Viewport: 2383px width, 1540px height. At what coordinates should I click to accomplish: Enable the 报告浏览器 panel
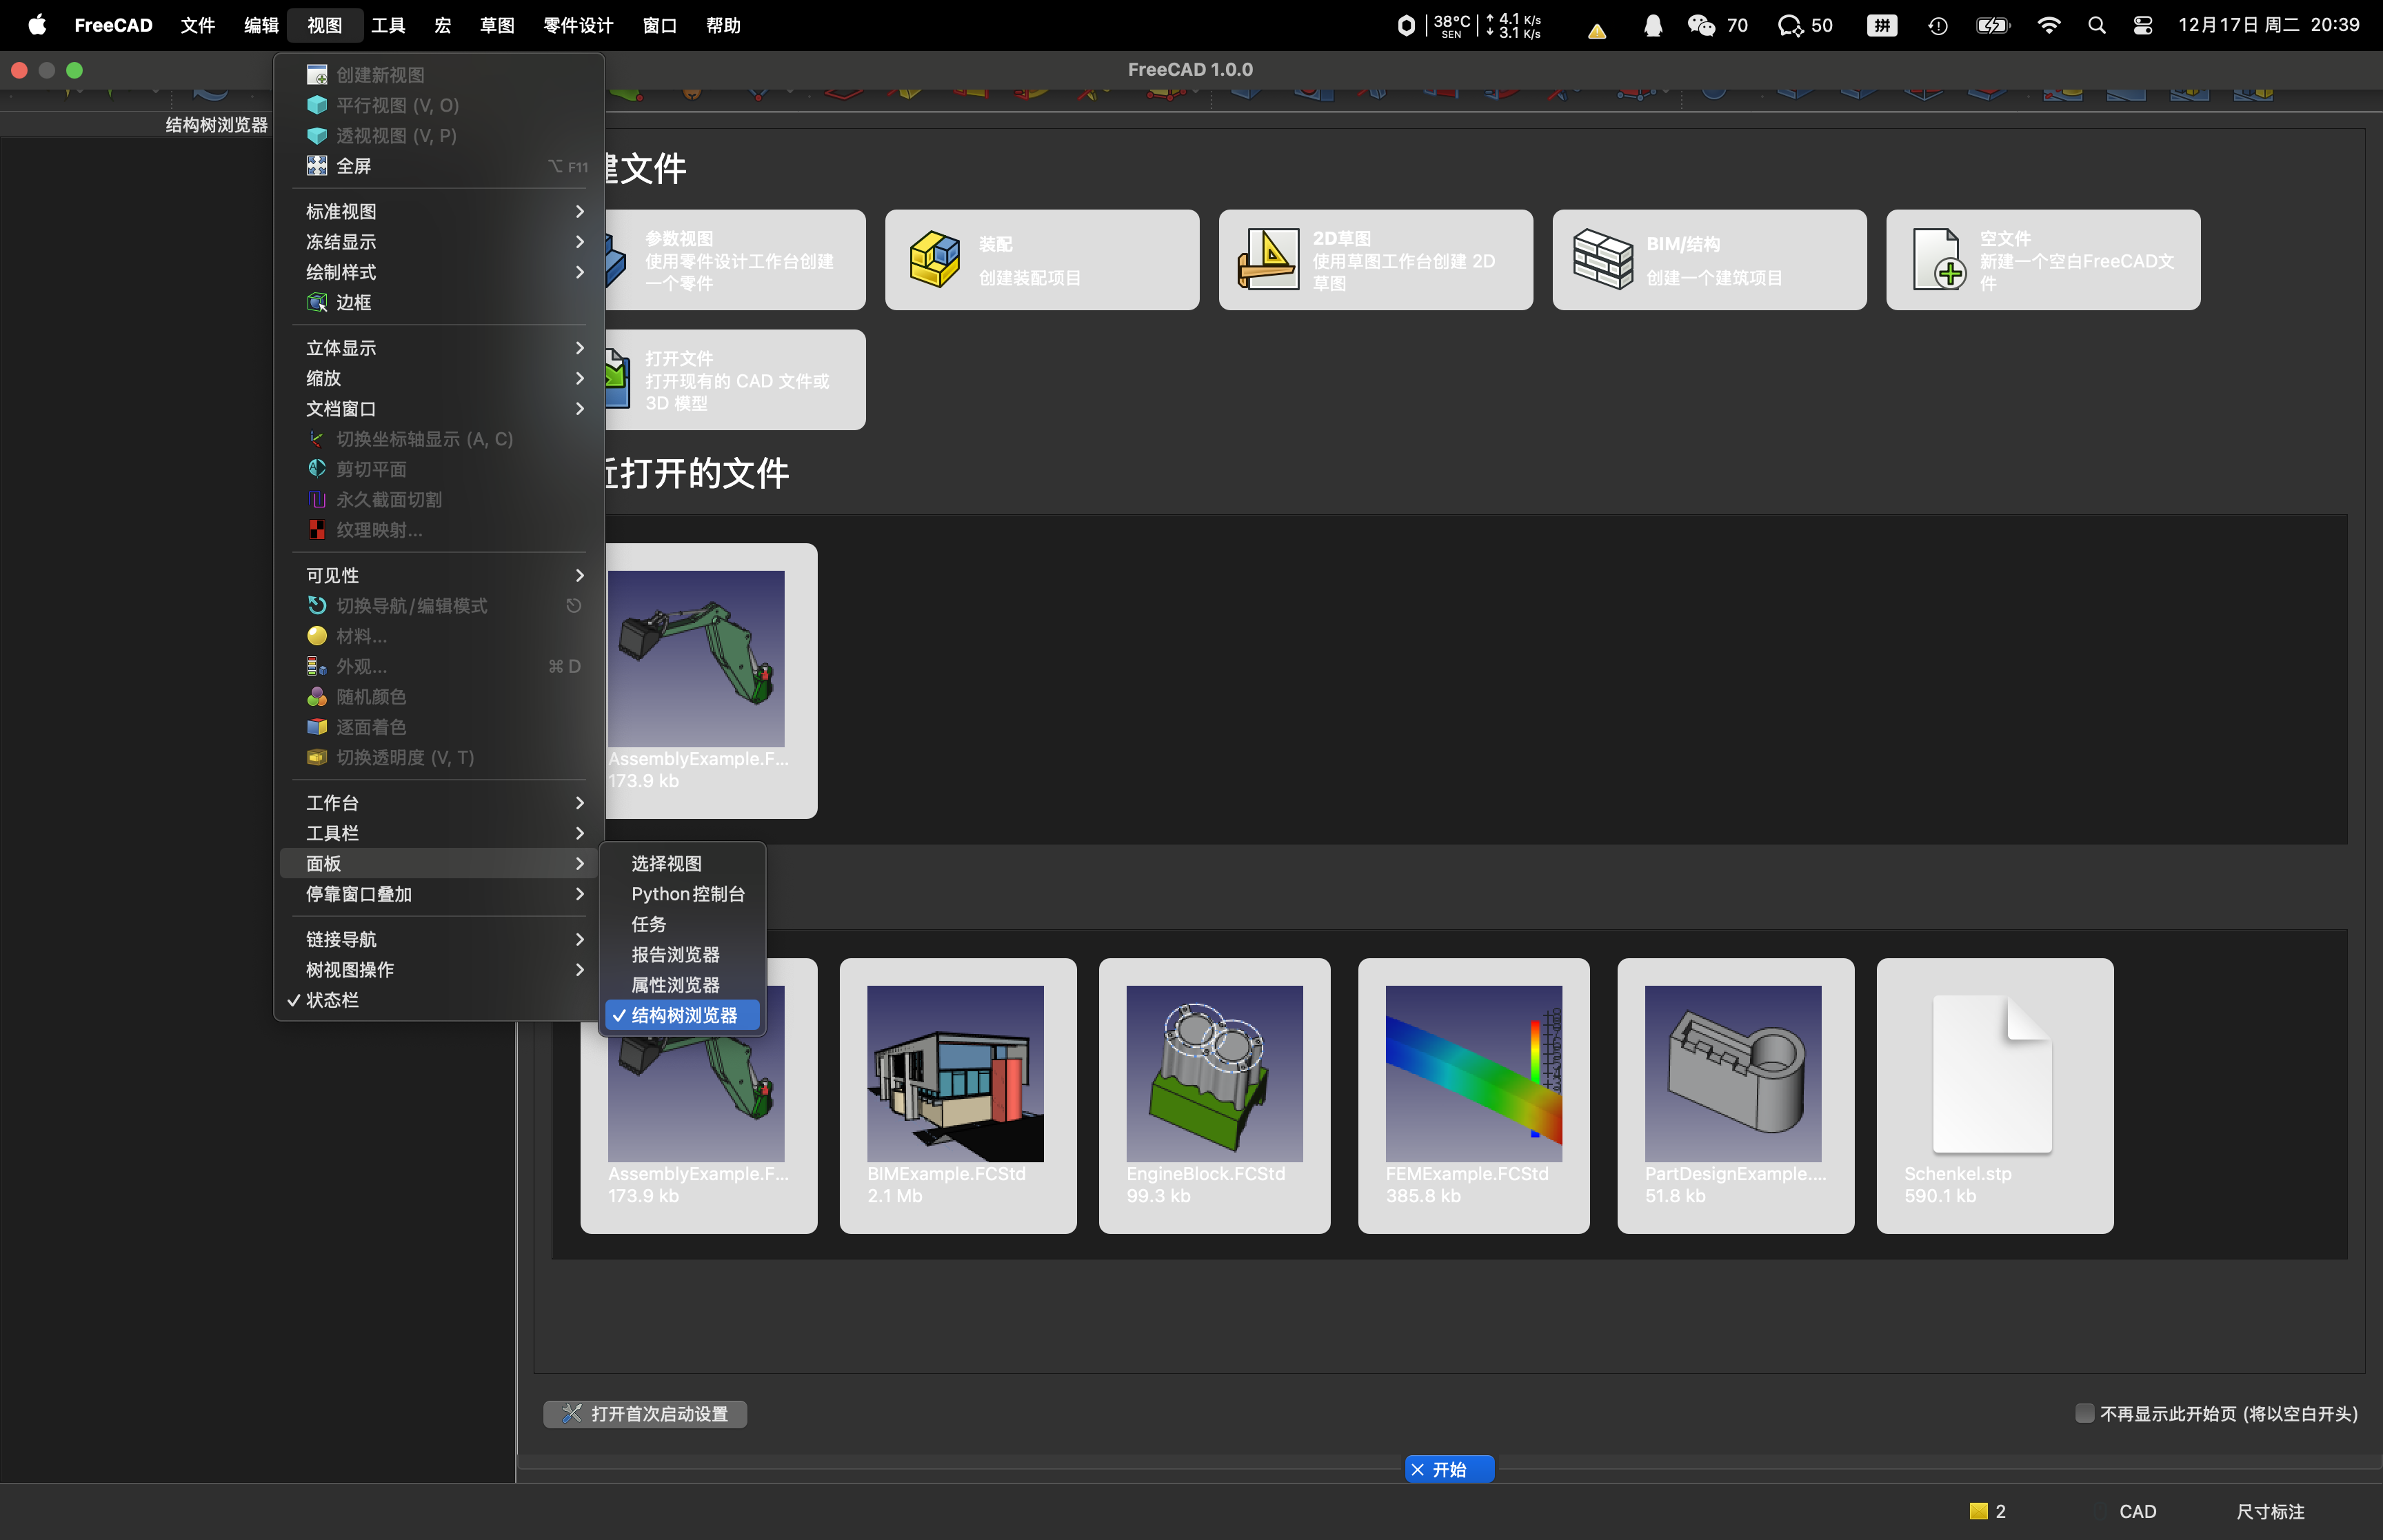683,954
